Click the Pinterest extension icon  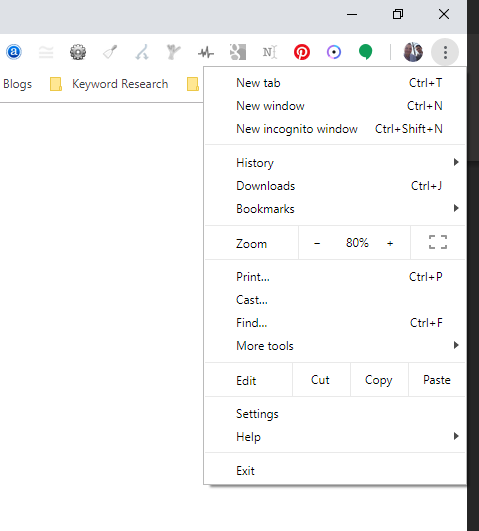click(x=301, y=52)
